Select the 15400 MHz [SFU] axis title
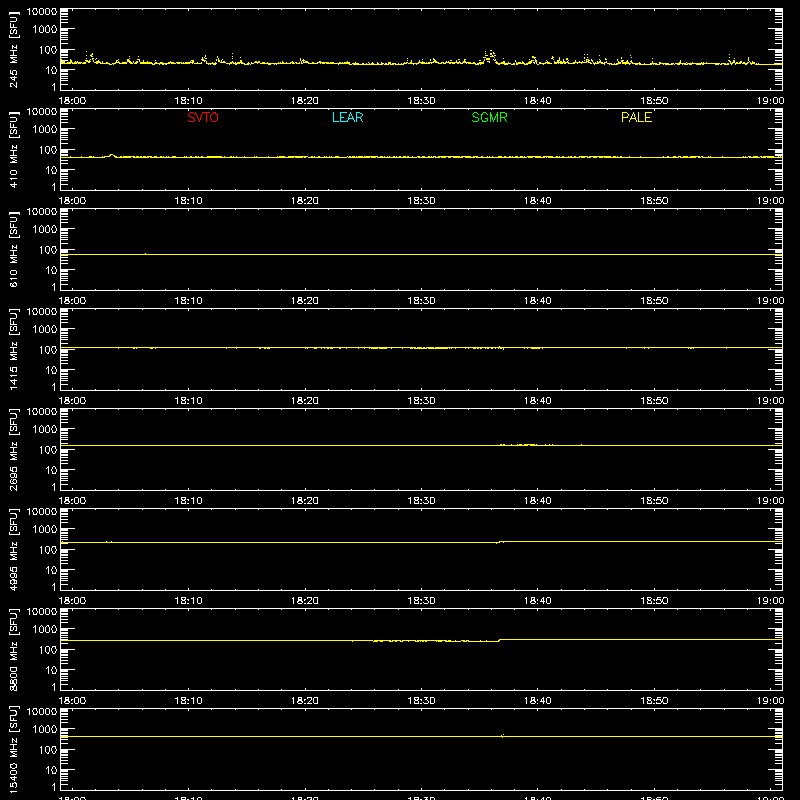Viewport: 800px width, 800px height. pyautogui.click(x=13, y=749)
